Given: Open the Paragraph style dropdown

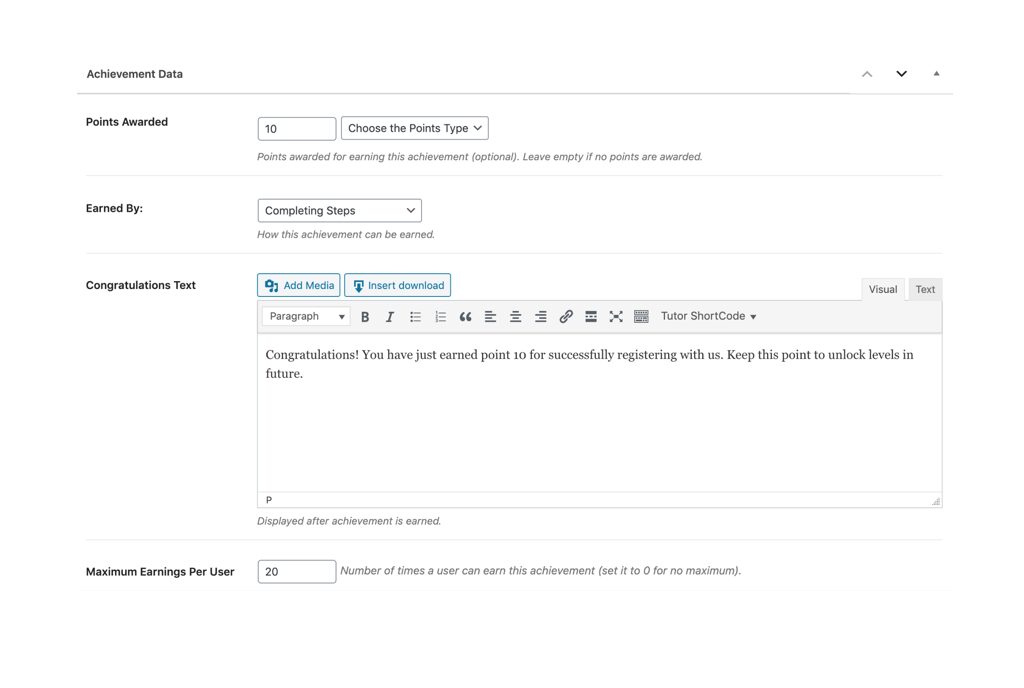Looking at the screenshot, I should (305, 316).
